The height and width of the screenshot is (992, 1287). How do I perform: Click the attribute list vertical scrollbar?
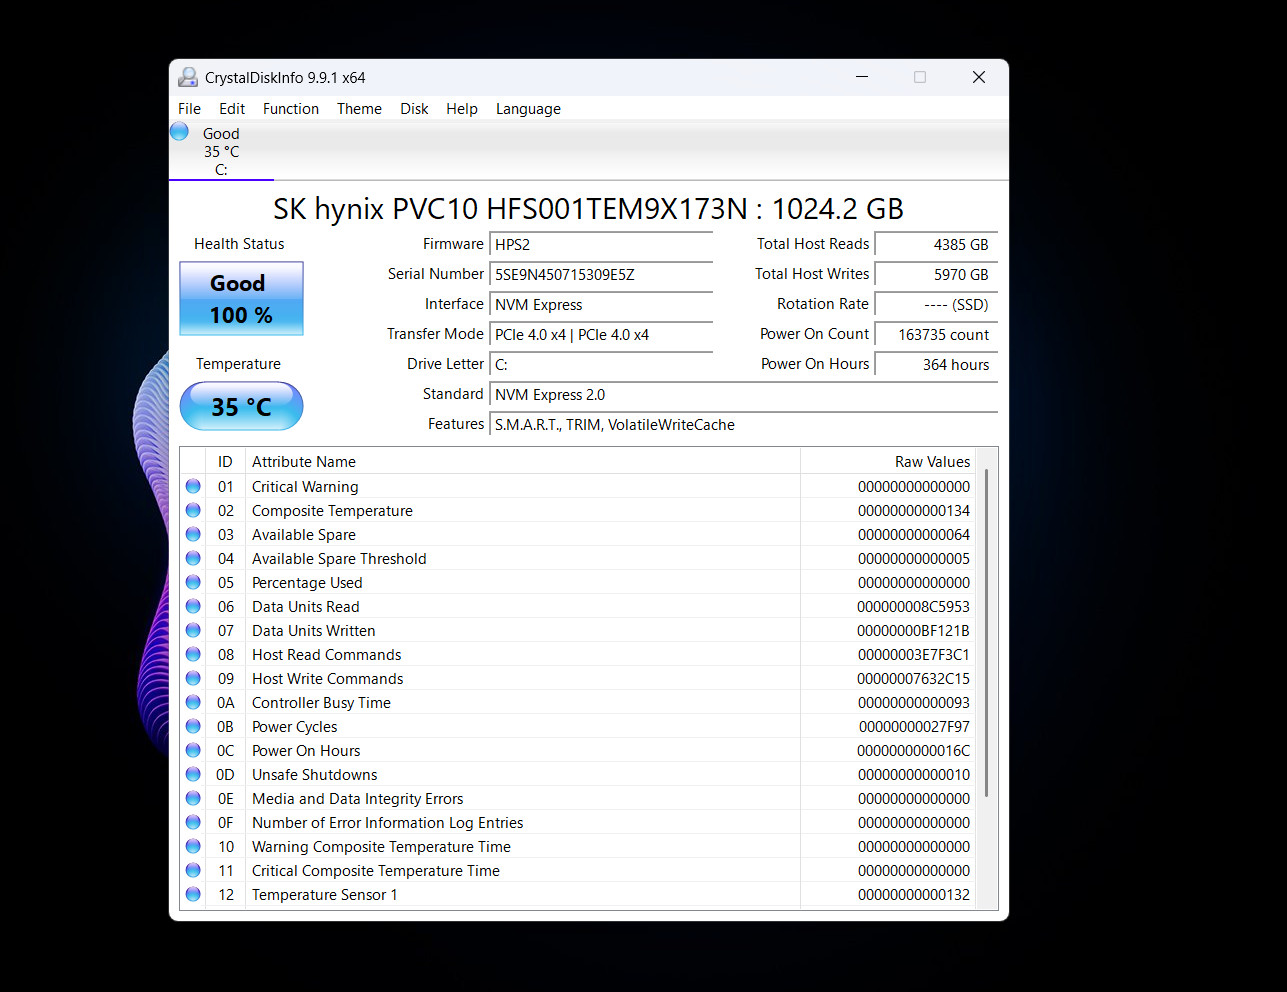(987, 632)
